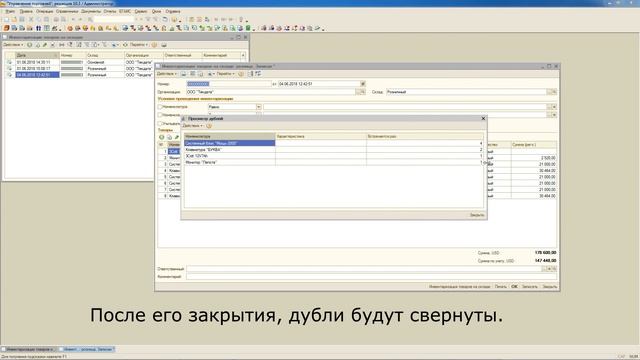Toggle Учитывать checkbox in document form
The image size is (640, 360).
coord(160,123)
